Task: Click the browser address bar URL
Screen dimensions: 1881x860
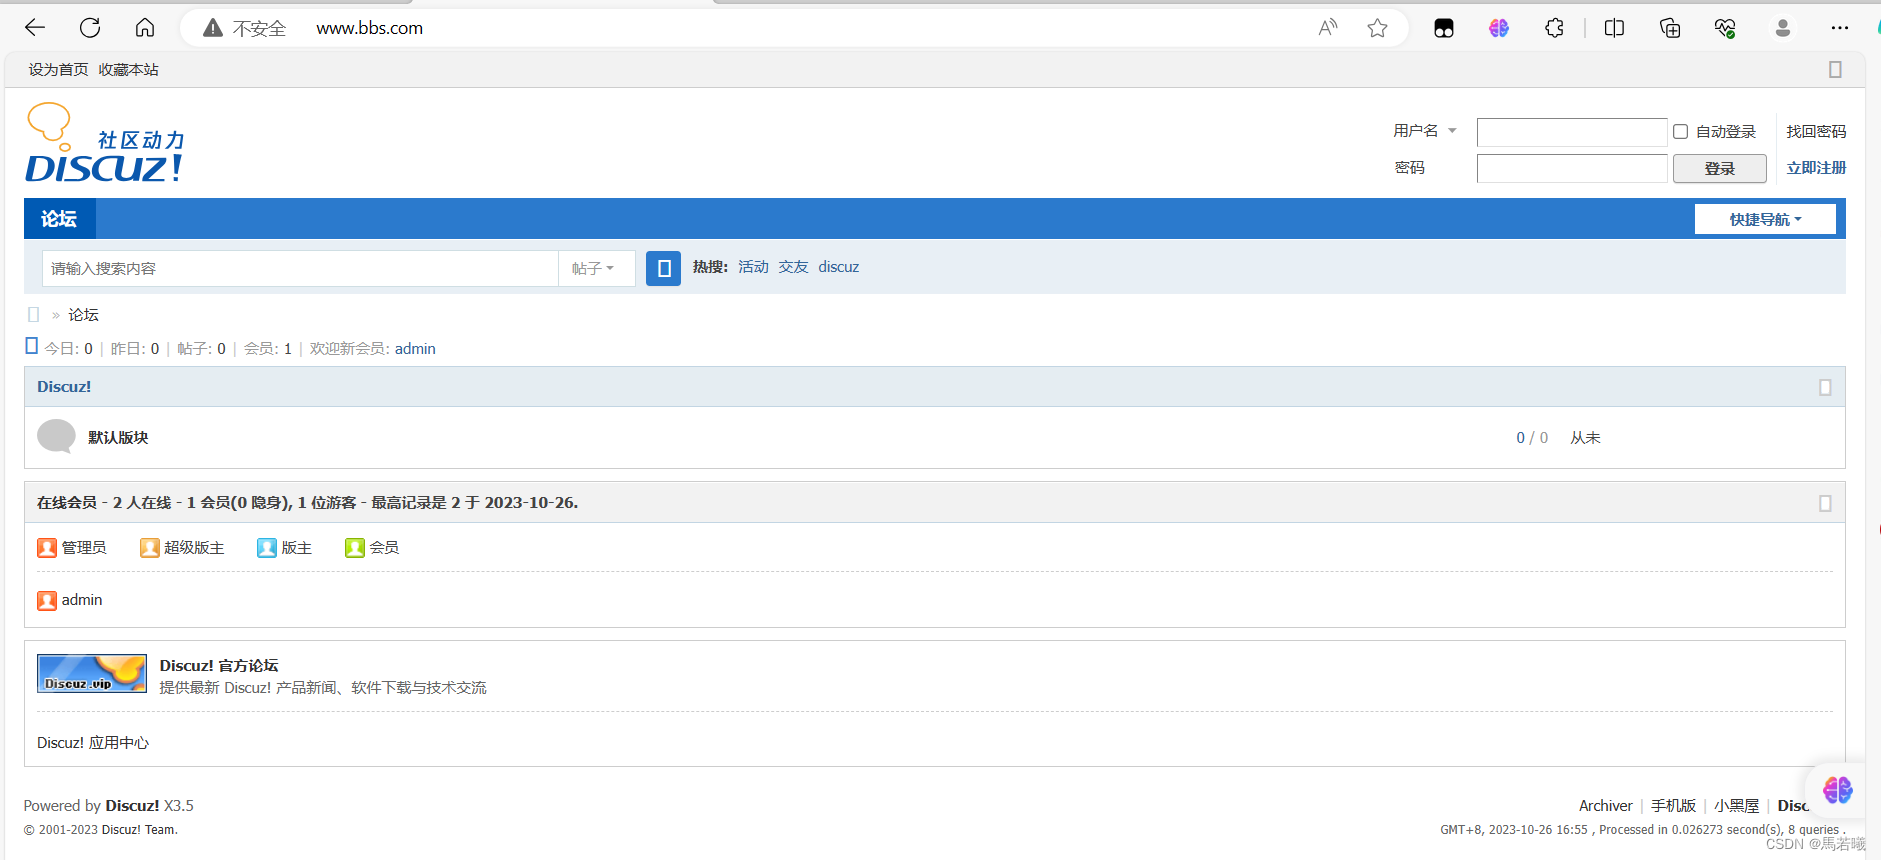Action: (369, 28)
